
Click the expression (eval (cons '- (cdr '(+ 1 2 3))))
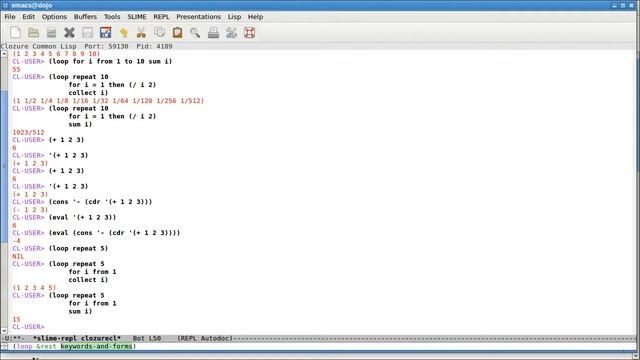(x=114, y=233)
